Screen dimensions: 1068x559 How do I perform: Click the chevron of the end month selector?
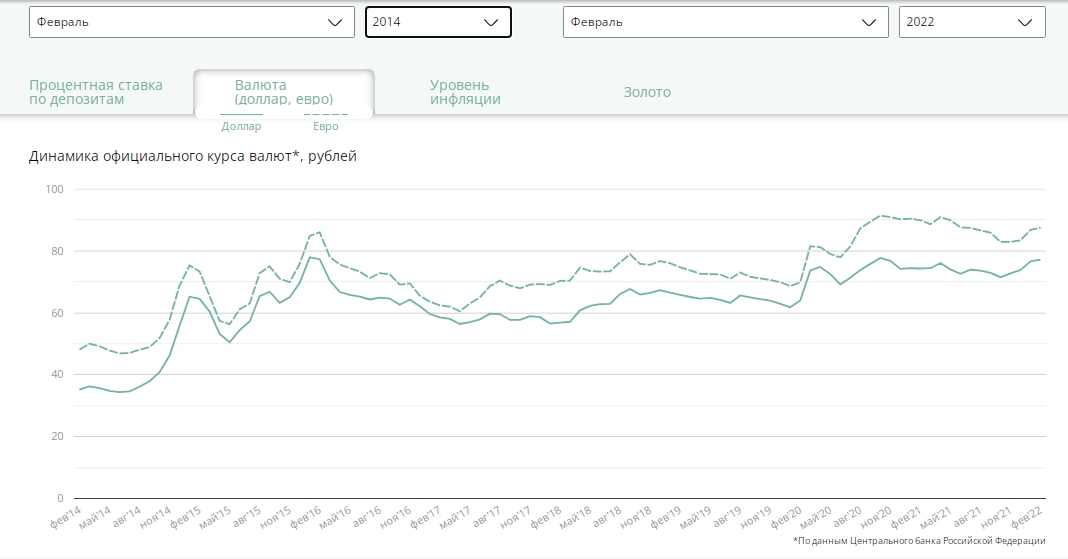pos(868,22)
